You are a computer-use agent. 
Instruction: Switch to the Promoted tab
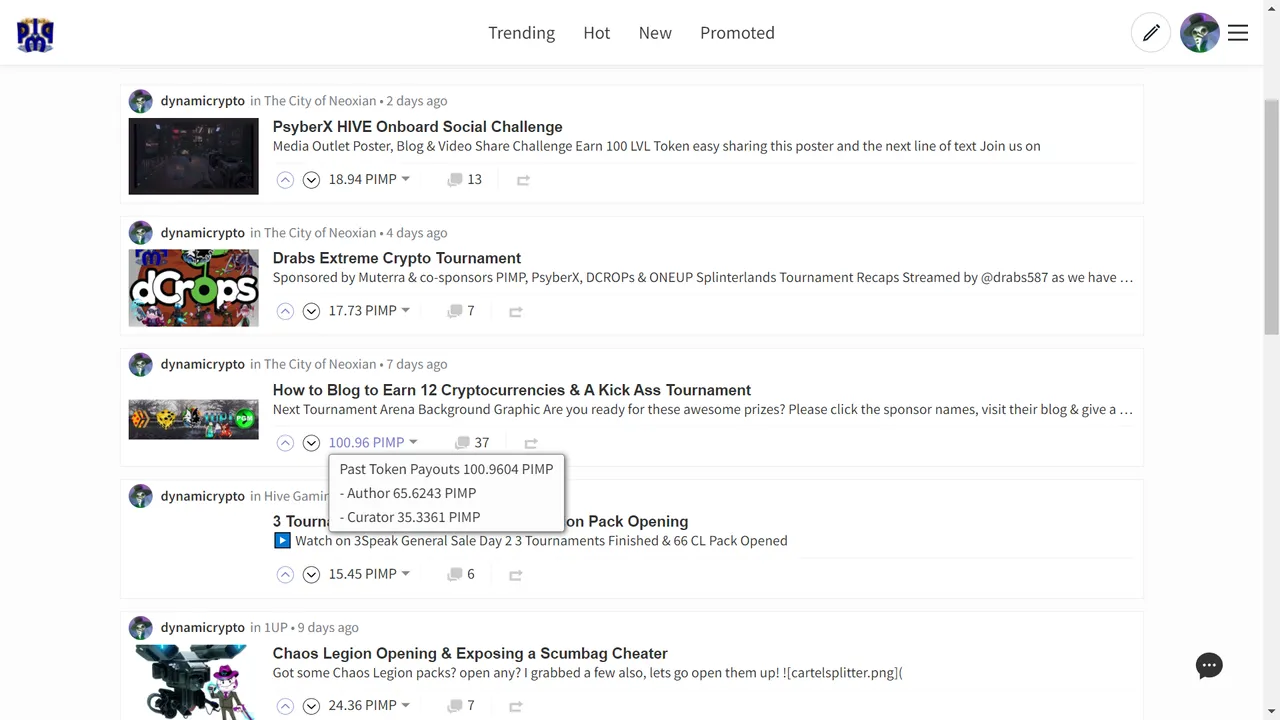(x=737, y=33)
